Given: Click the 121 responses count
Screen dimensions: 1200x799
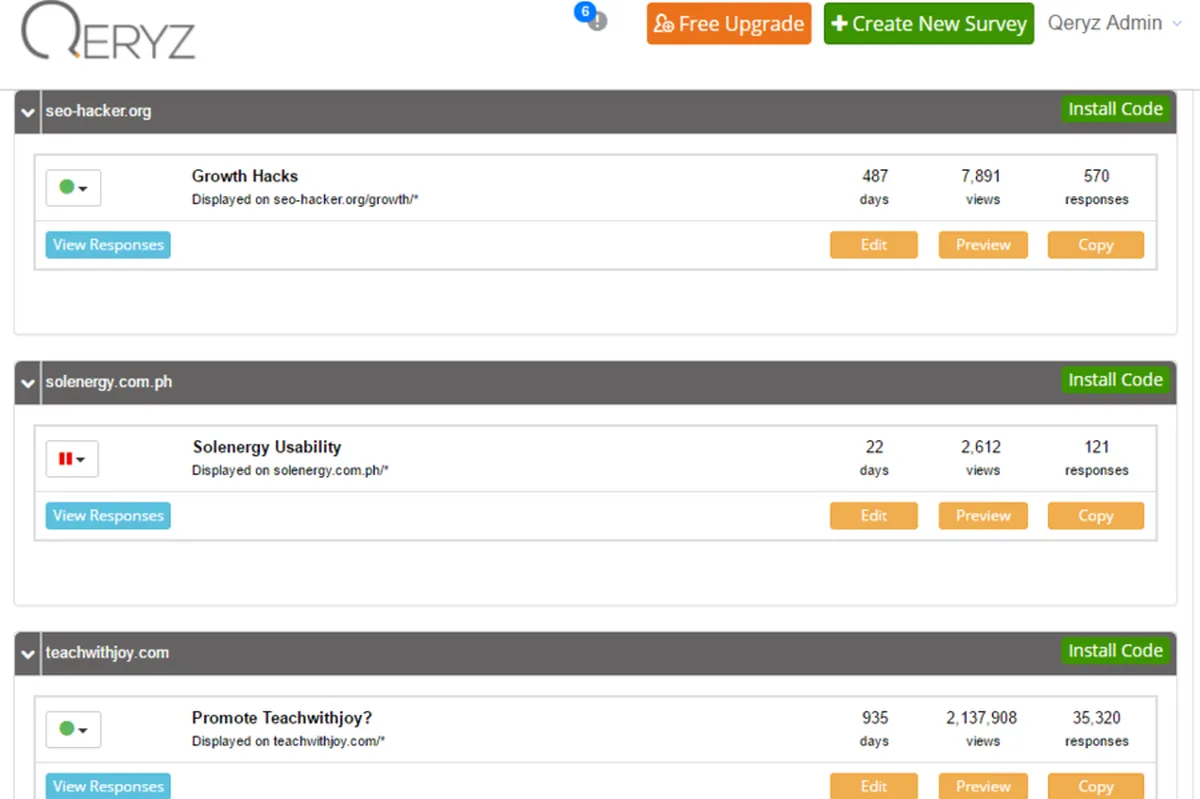Looking at the screenshot, I should [1097, 447].
